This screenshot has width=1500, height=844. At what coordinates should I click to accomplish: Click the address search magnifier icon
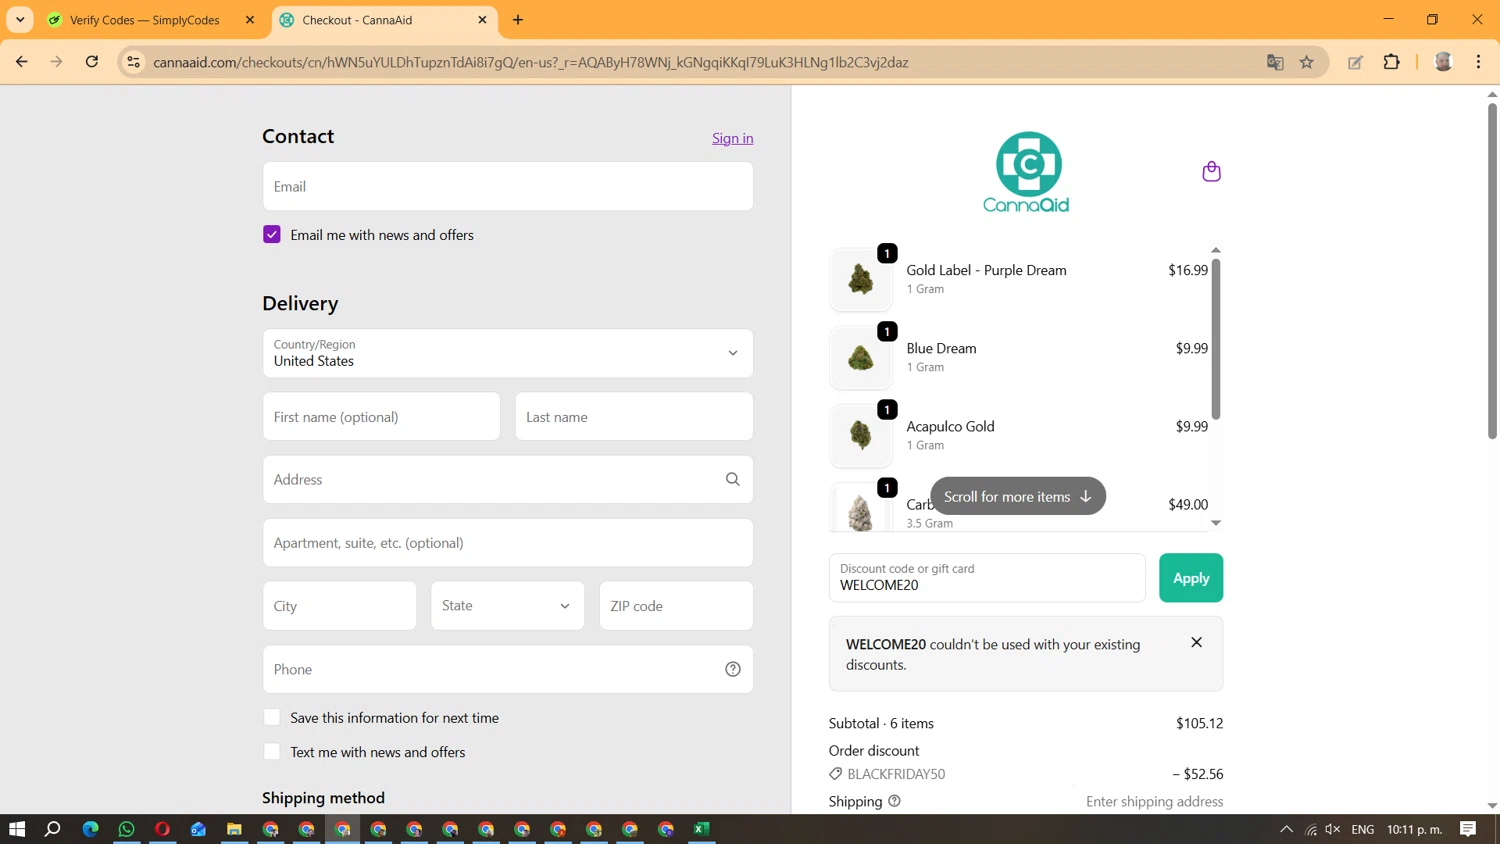732,479
